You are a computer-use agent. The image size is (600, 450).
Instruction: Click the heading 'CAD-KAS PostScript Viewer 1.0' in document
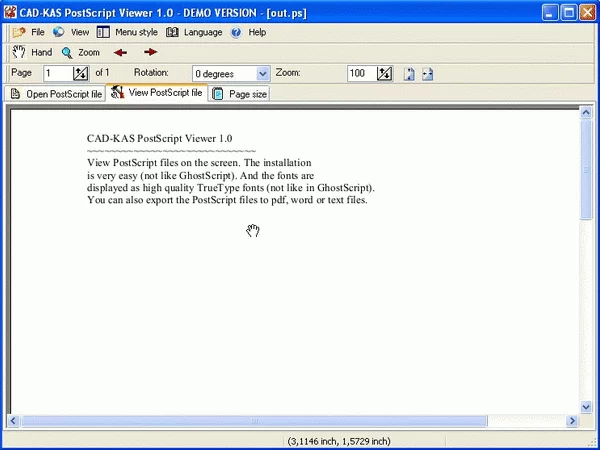click(160, 139)
